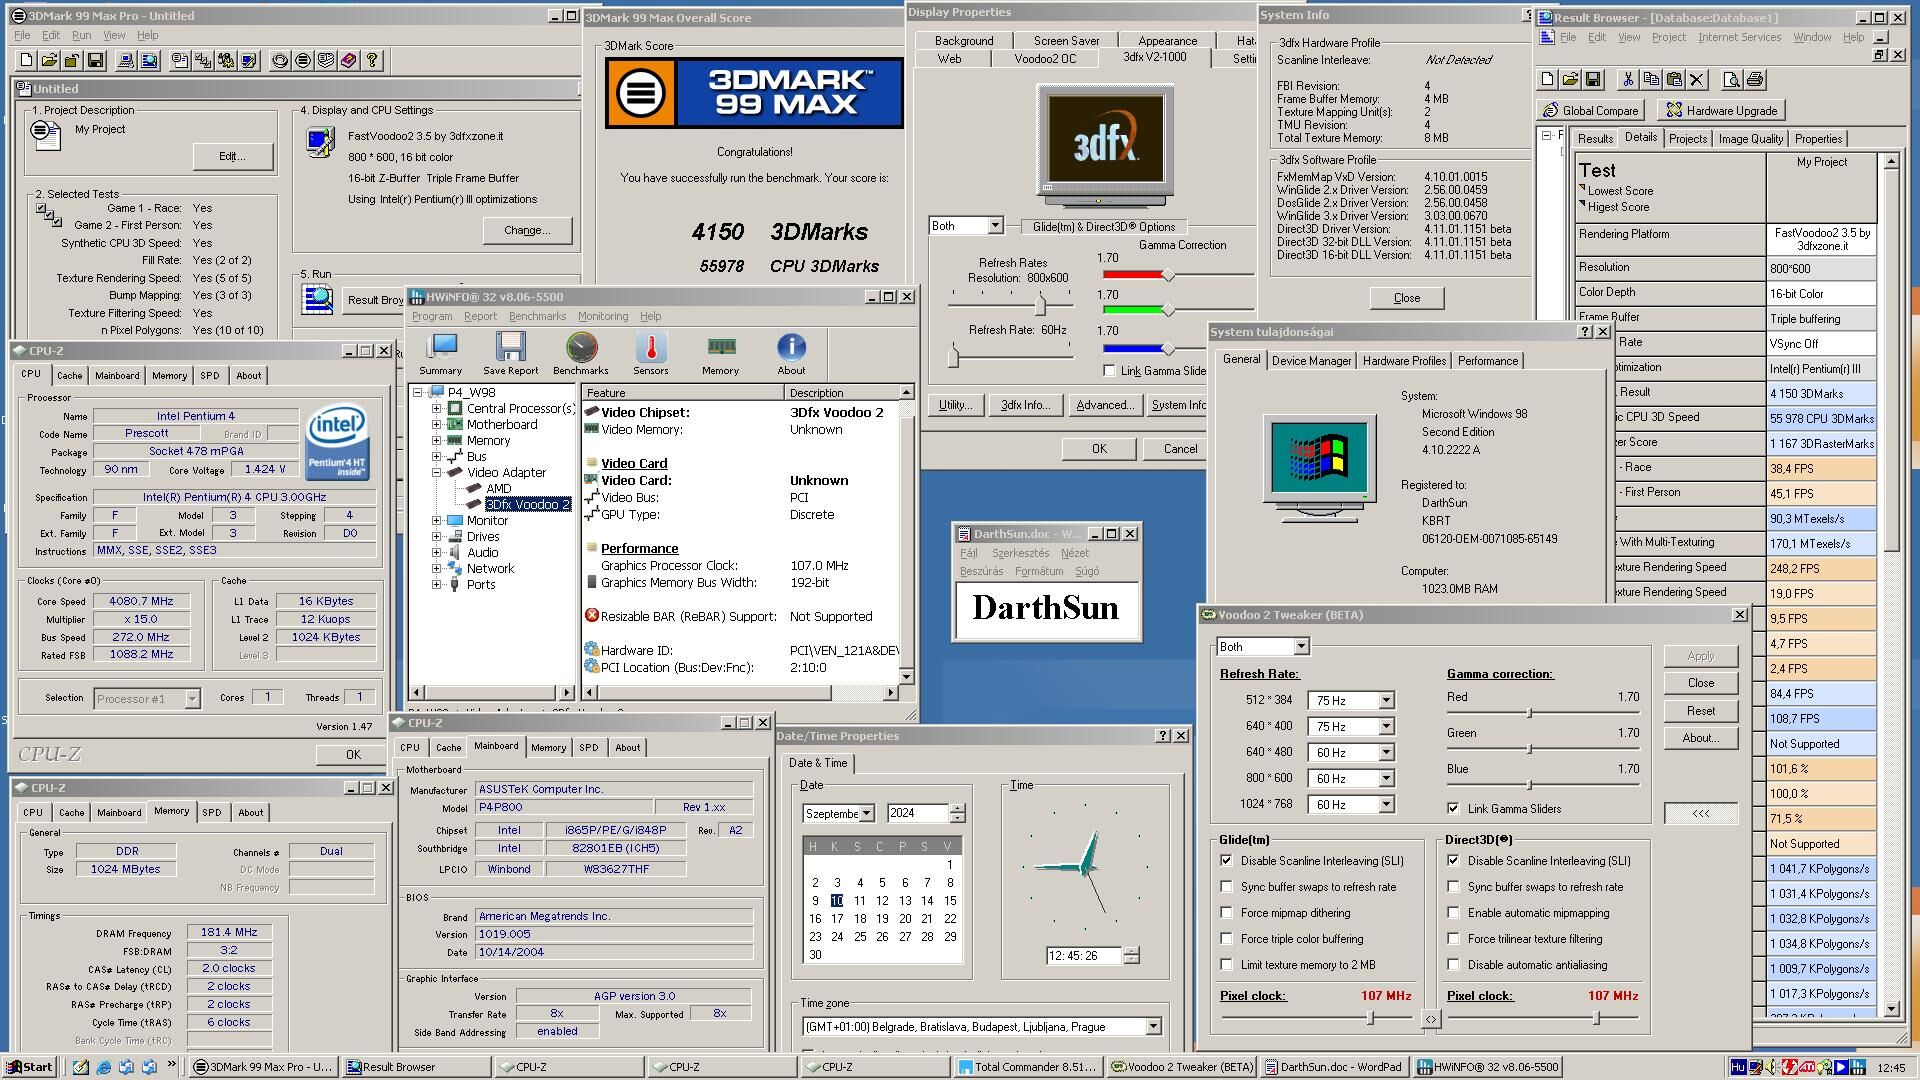Viewport: 1920px width, 1080px height.
Task: Click Open folder icon in 3DMark toolbar
Action: [49, 61]
